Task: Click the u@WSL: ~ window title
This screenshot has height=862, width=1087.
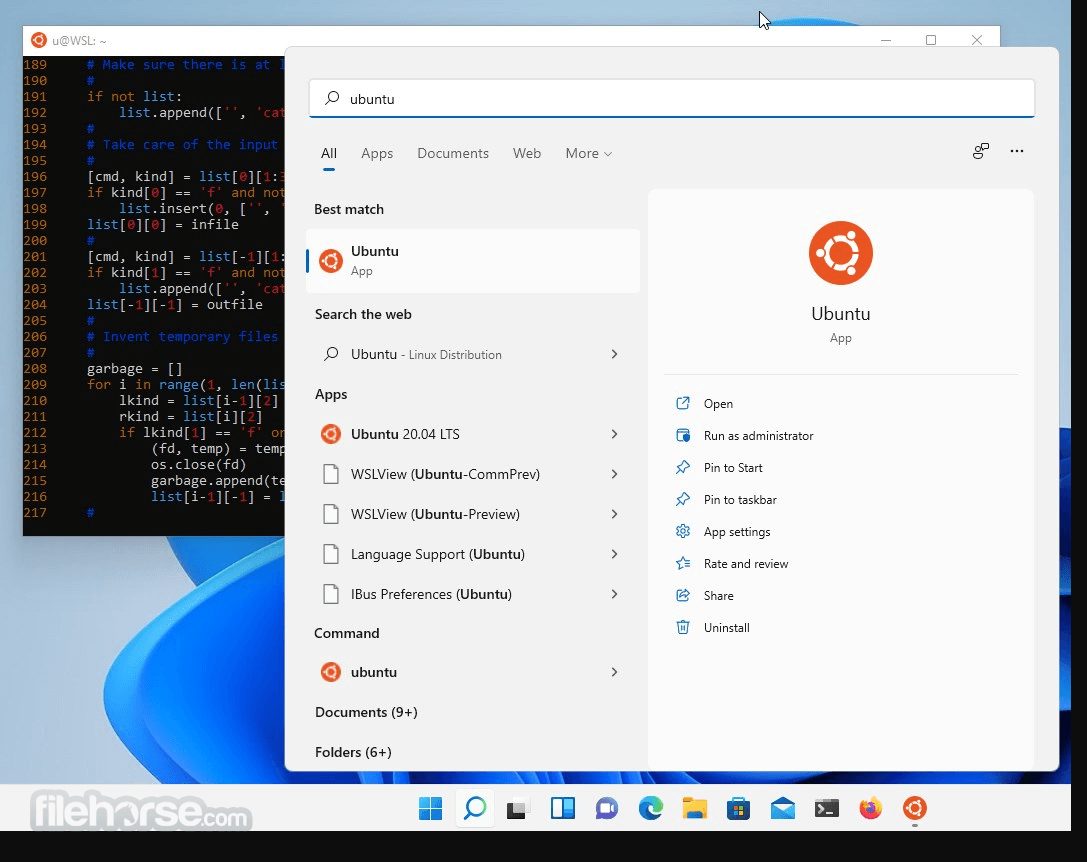Action: click(x=79, y=41)
